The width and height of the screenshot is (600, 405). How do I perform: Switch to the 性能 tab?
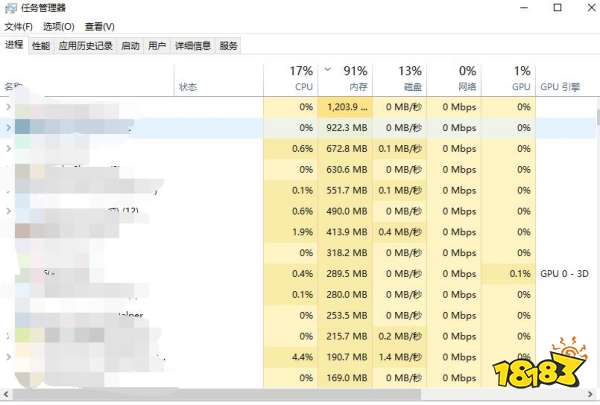41,46
